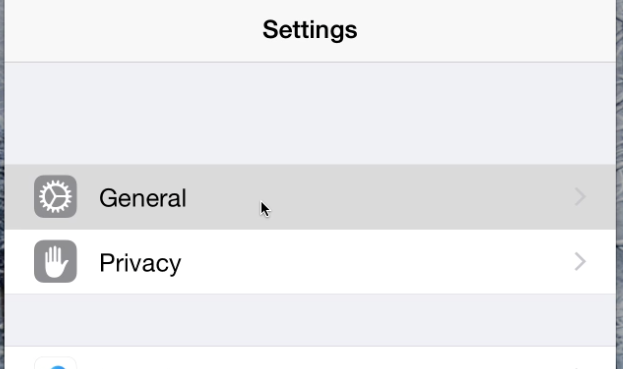Click the separator line under Settings header
The width and height of the screenshot is (623, 369).
pyautogui.click(x=310, y=62)
